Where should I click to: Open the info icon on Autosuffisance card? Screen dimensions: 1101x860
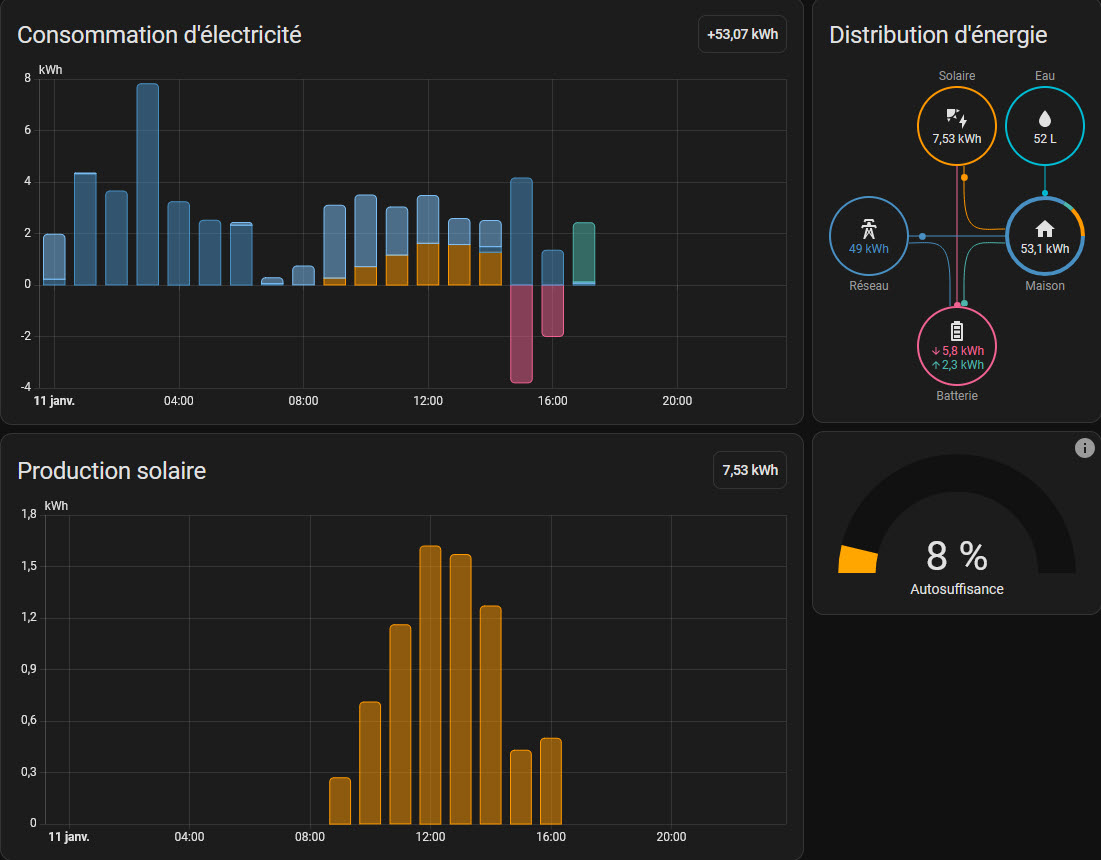coord(1085,448)
